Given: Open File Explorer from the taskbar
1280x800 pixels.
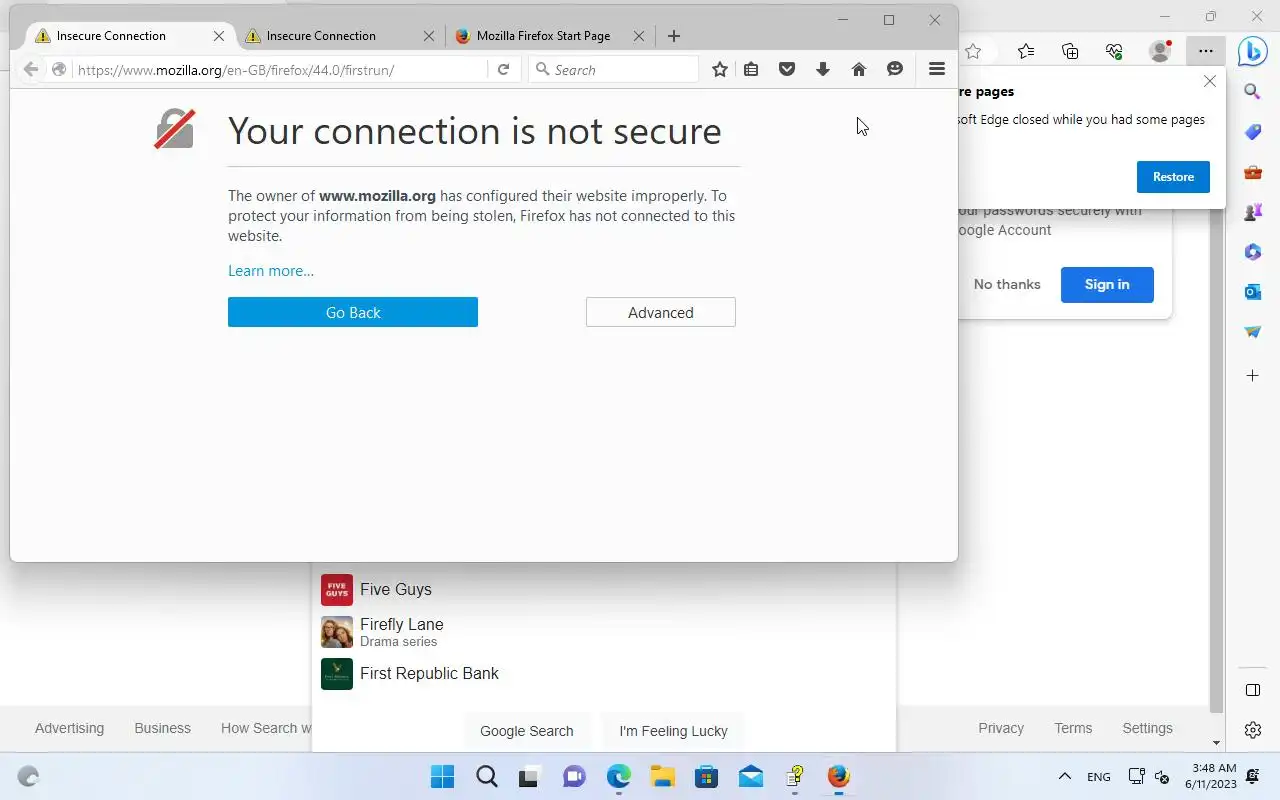Looking at the screenshot, I should click(x=662, y=777).
